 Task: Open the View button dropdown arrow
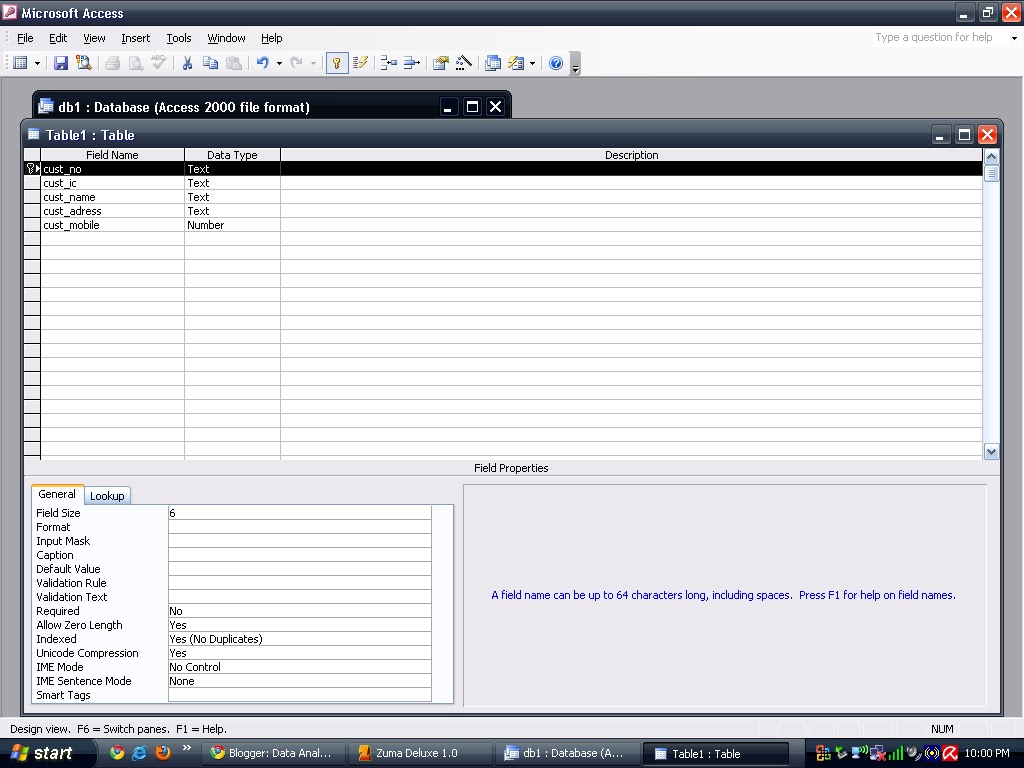pos(37,63)
